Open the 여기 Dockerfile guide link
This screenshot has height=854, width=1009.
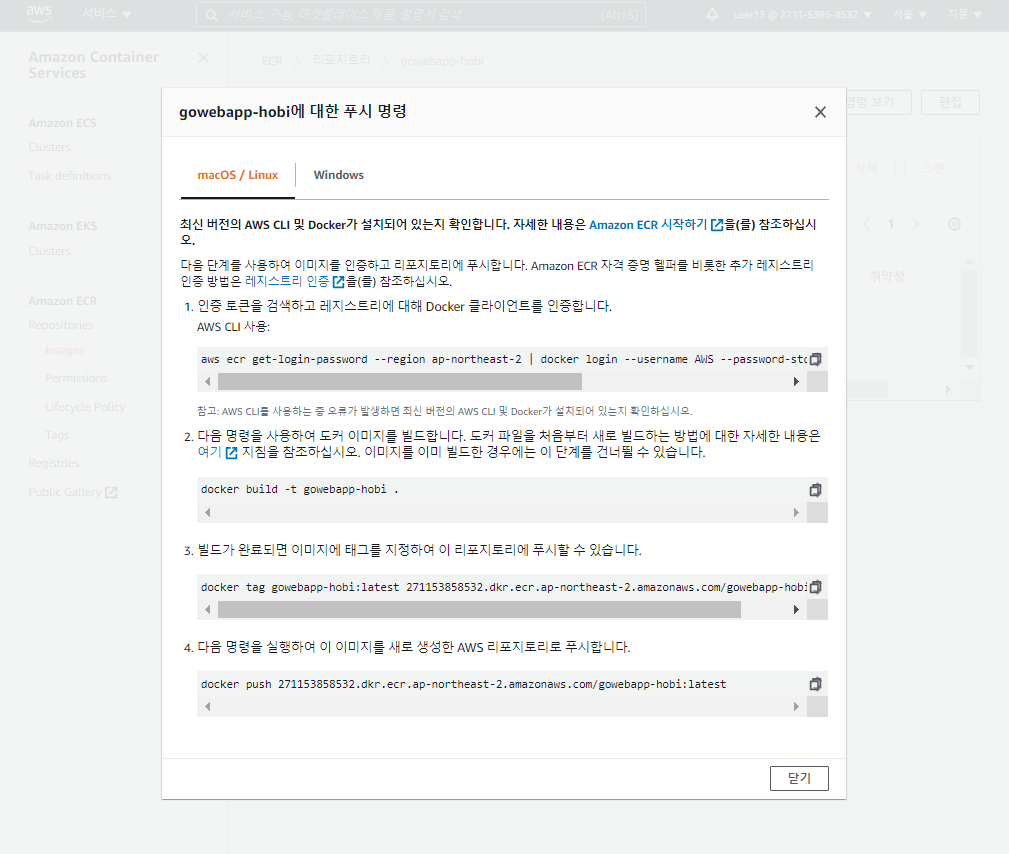click(x=218, y=452)
